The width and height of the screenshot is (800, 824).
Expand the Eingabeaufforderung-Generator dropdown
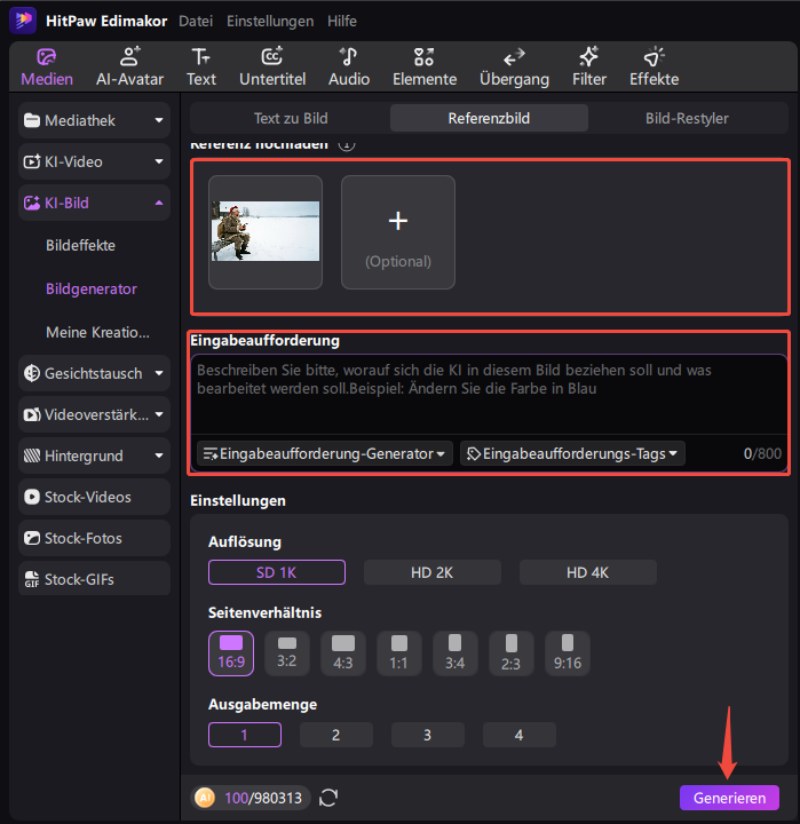(324, 453)
